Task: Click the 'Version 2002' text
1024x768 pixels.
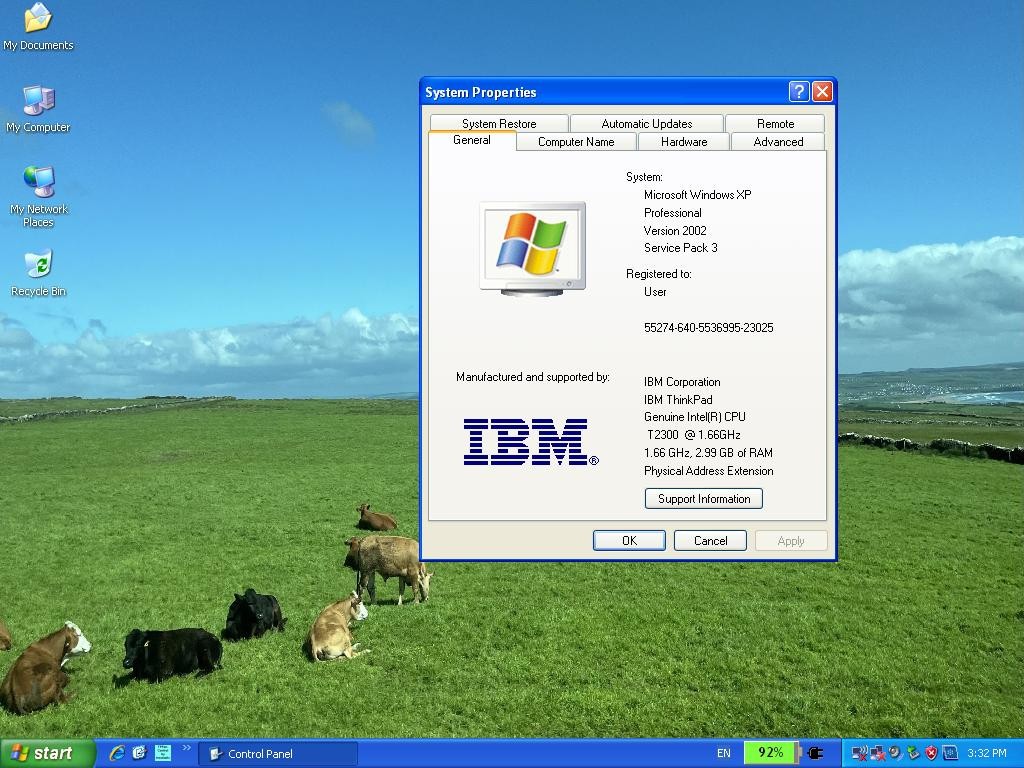Action: [x=675, y=230]
